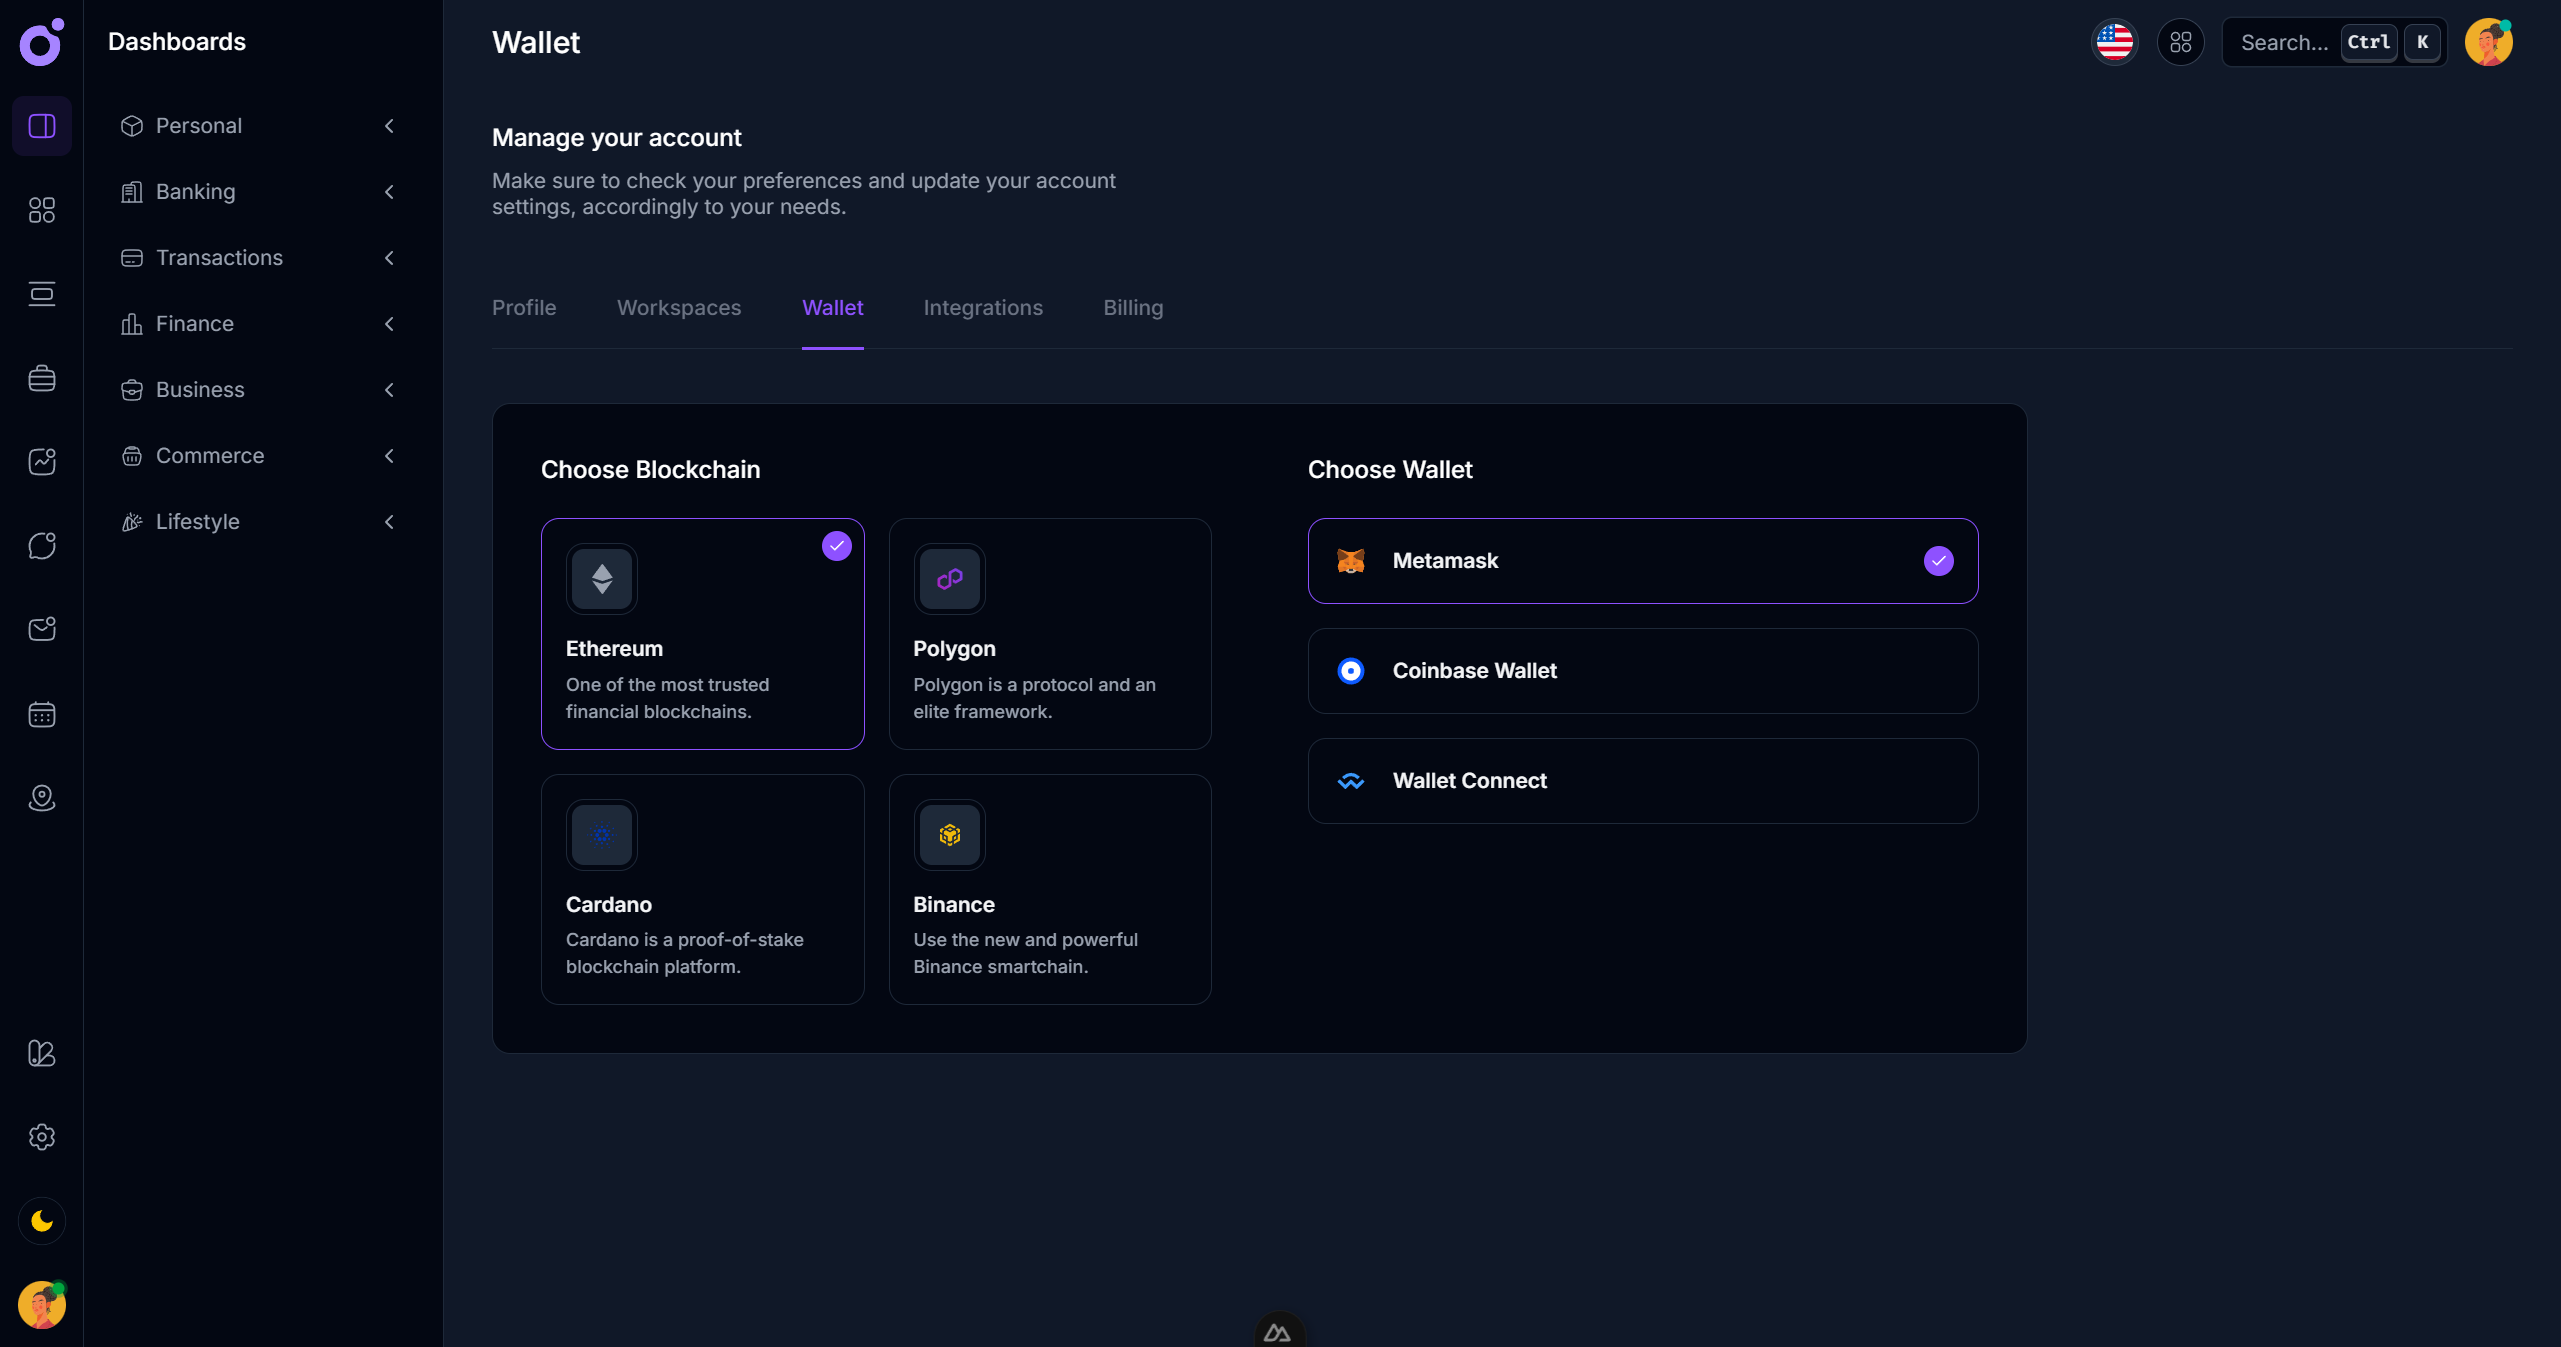The image size is (2561, 1347).
Task: Open the Transactions sidebar entry
Action: pos(219,258)
